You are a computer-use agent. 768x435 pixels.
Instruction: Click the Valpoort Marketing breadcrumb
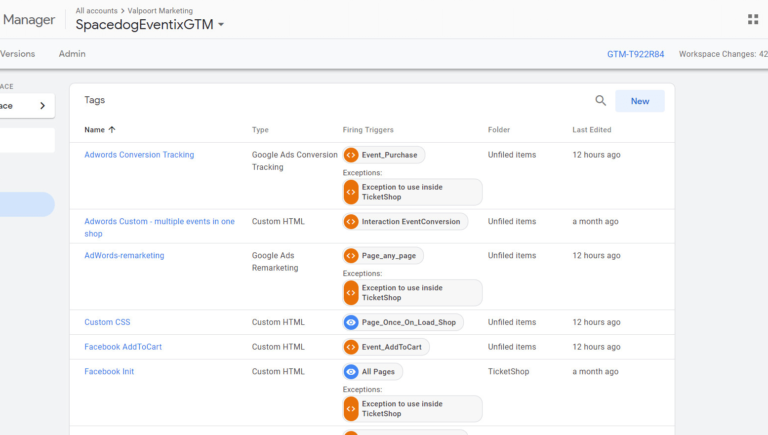coord(161,10)
